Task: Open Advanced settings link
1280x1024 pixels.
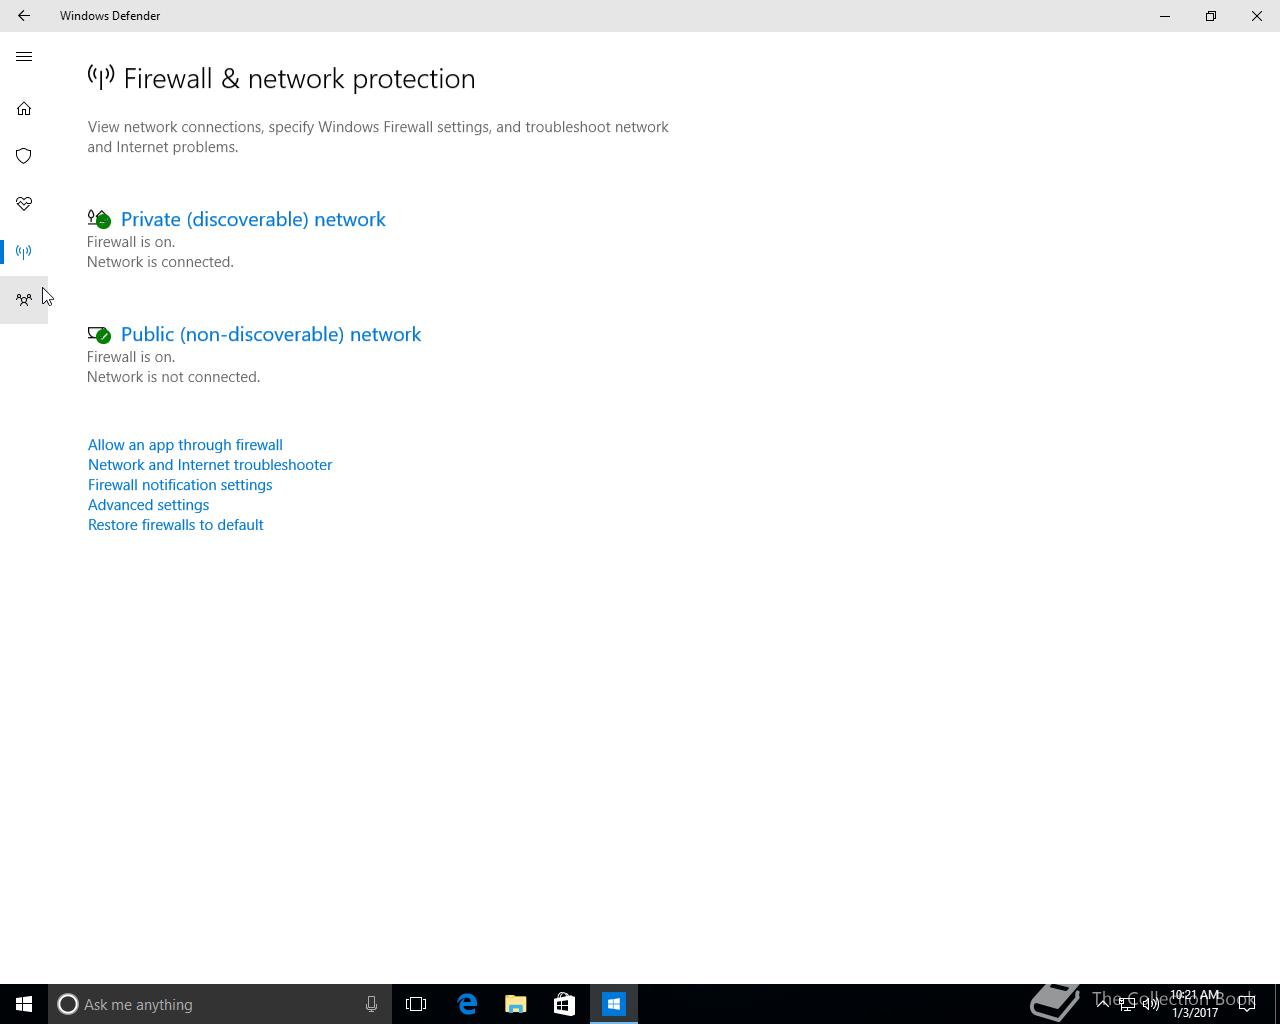Action: pos(148,505)
